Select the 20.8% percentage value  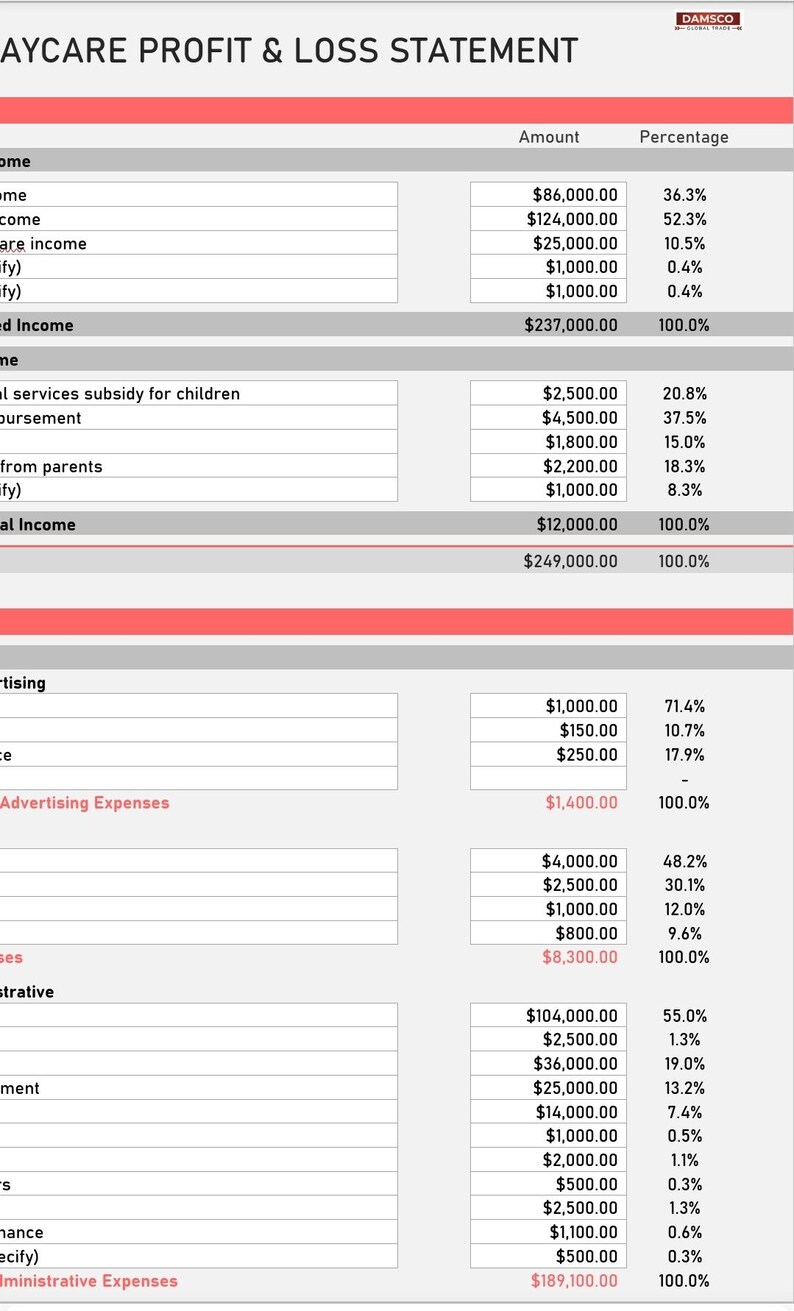click(685, 394)
